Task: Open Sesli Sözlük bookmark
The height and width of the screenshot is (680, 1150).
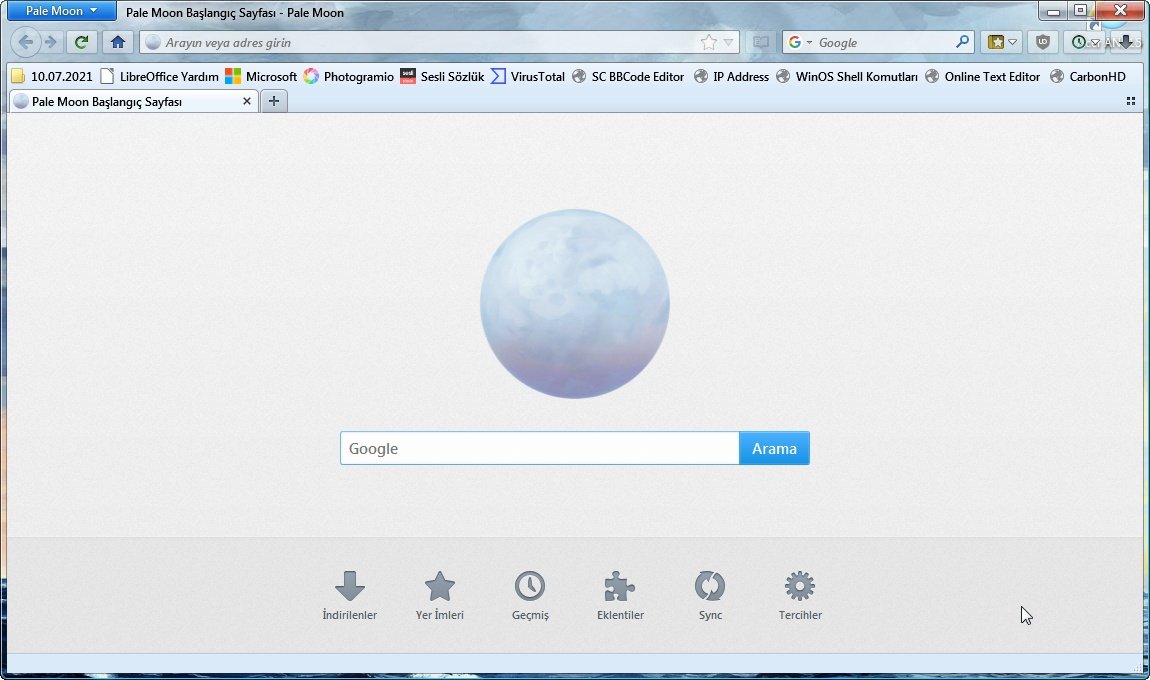Action: pos(442,76)
